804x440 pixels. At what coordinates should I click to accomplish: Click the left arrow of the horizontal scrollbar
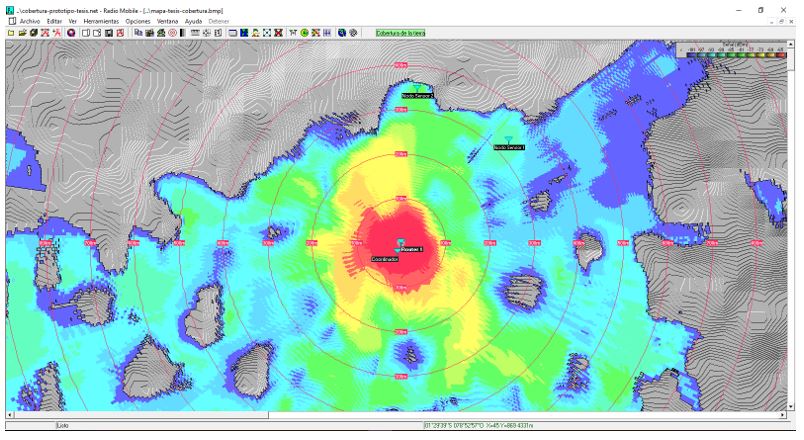[9, 414]
